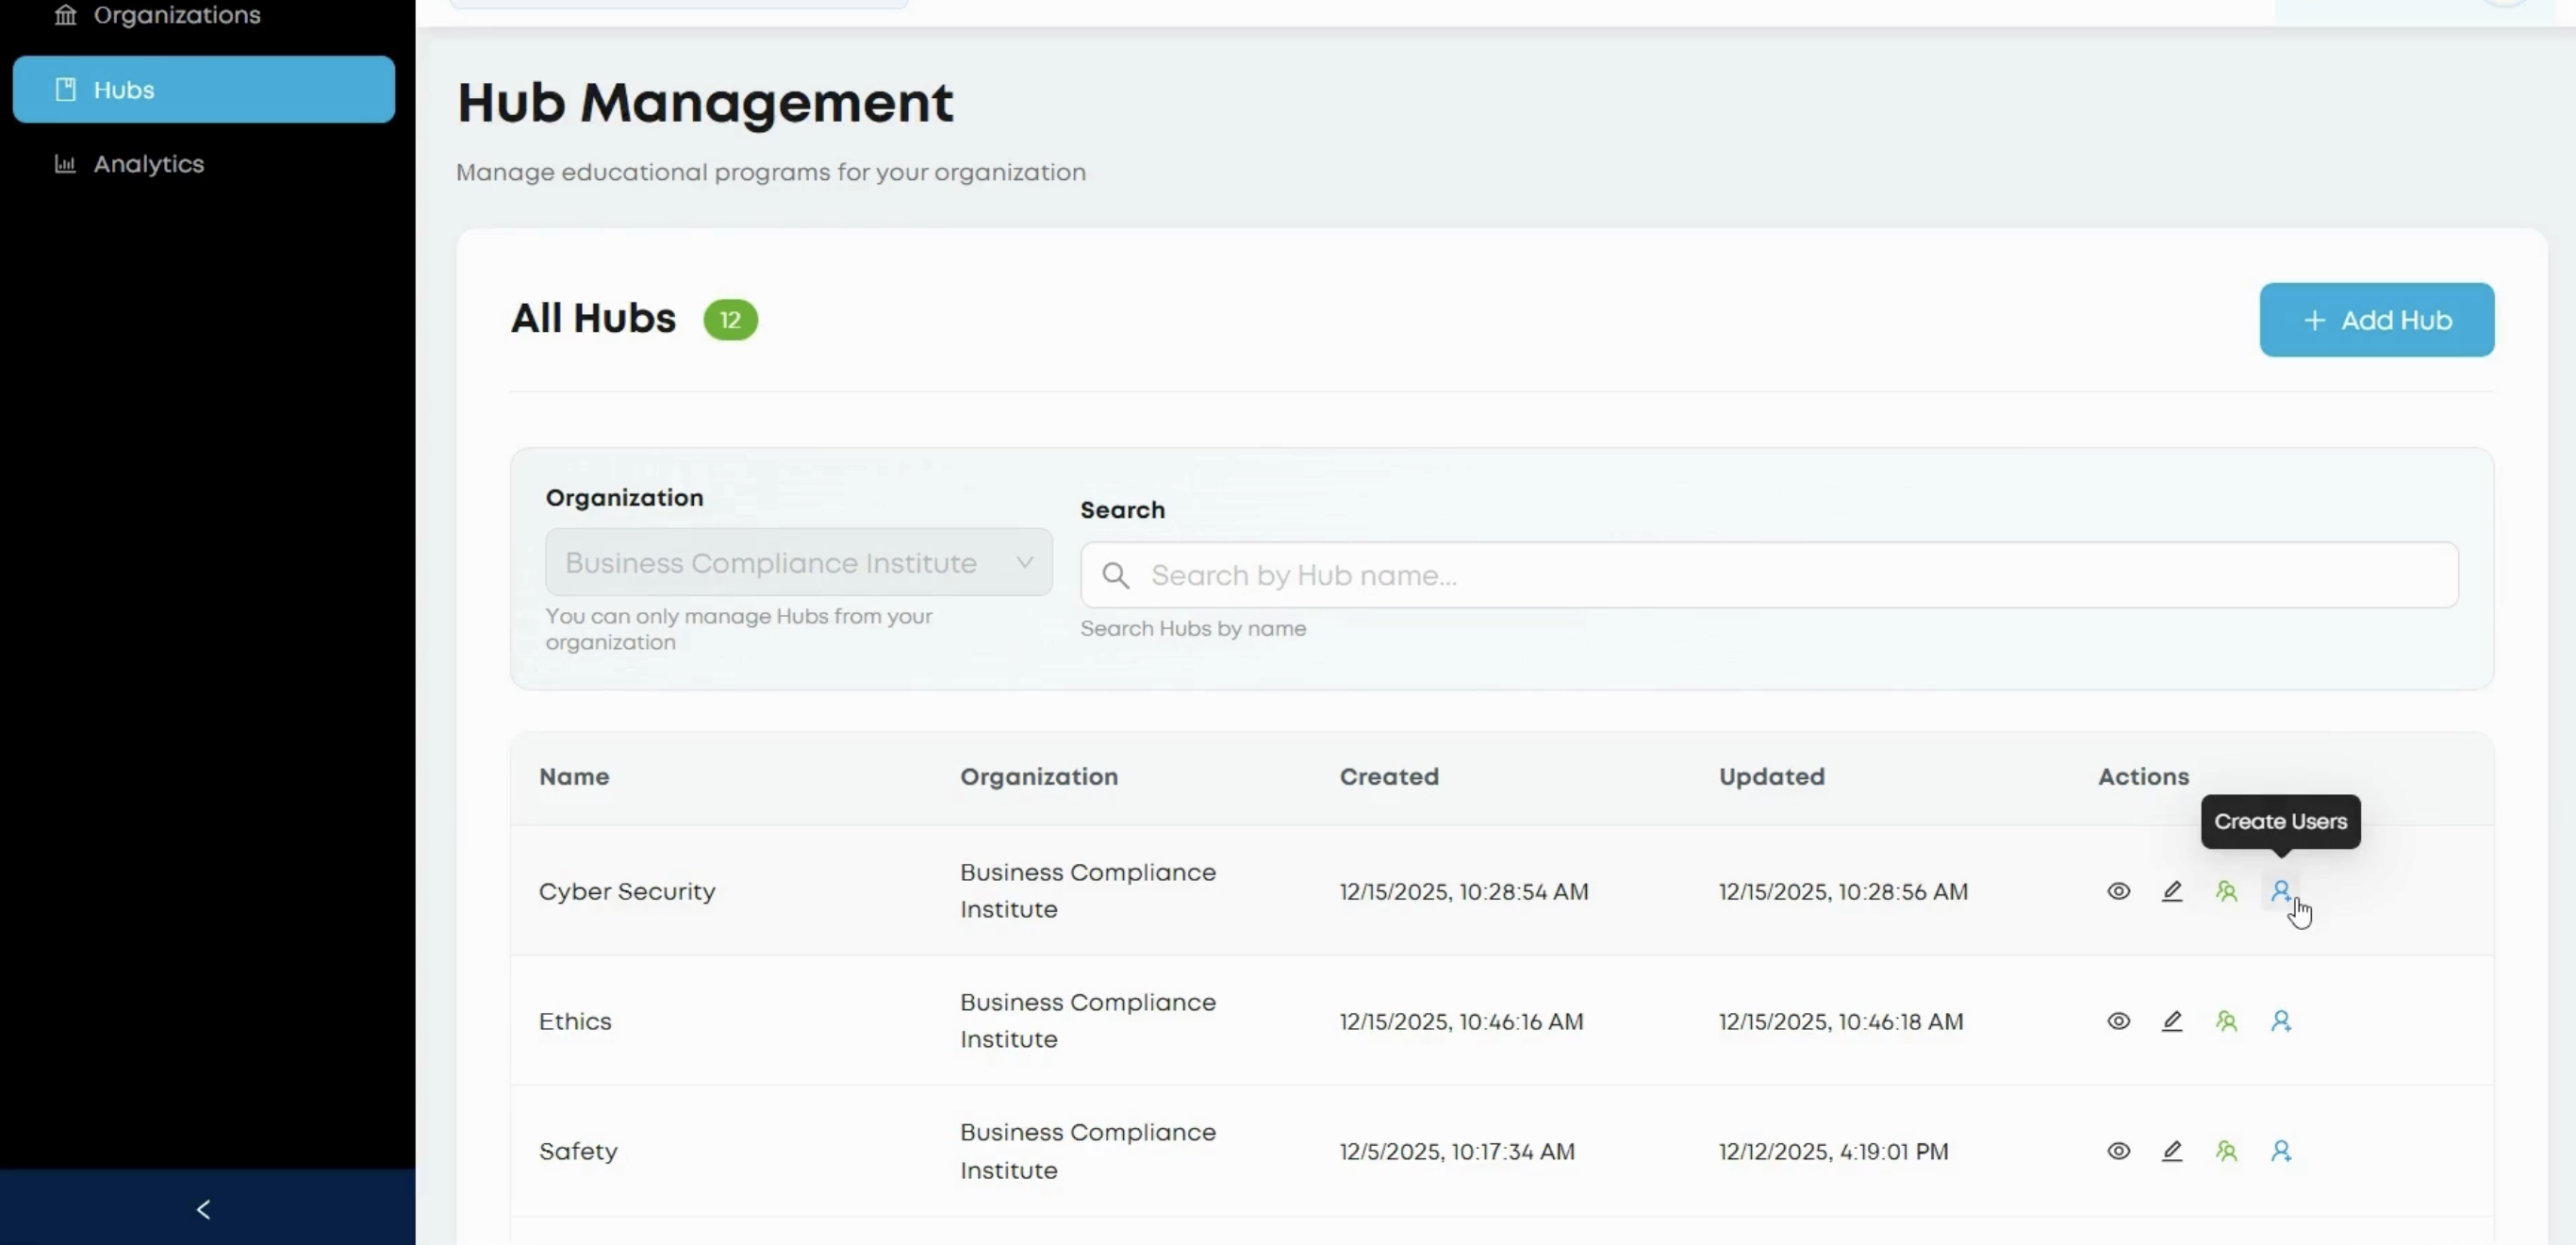Screen dimensions: 2576x1245
Task: Click the Create Users tooltip label
Action: [2280, 821]
